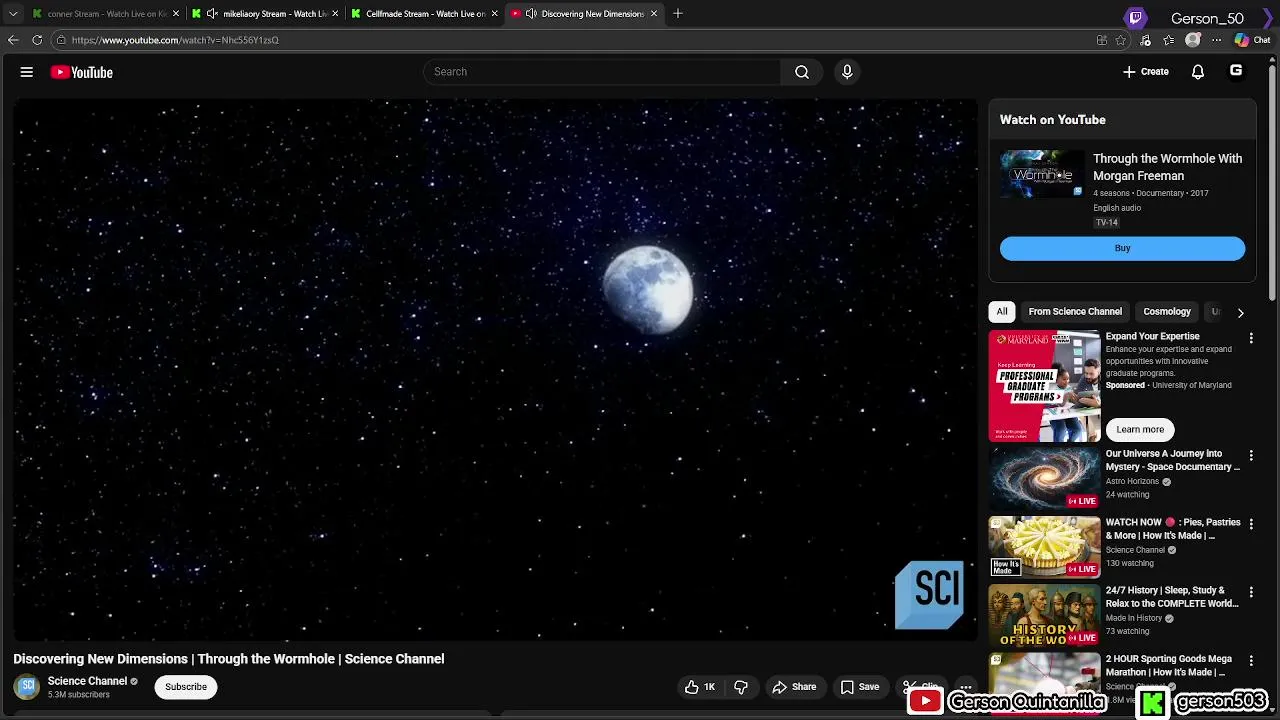Open browser Settings and more ellipsis

[x=1217, y=40]
